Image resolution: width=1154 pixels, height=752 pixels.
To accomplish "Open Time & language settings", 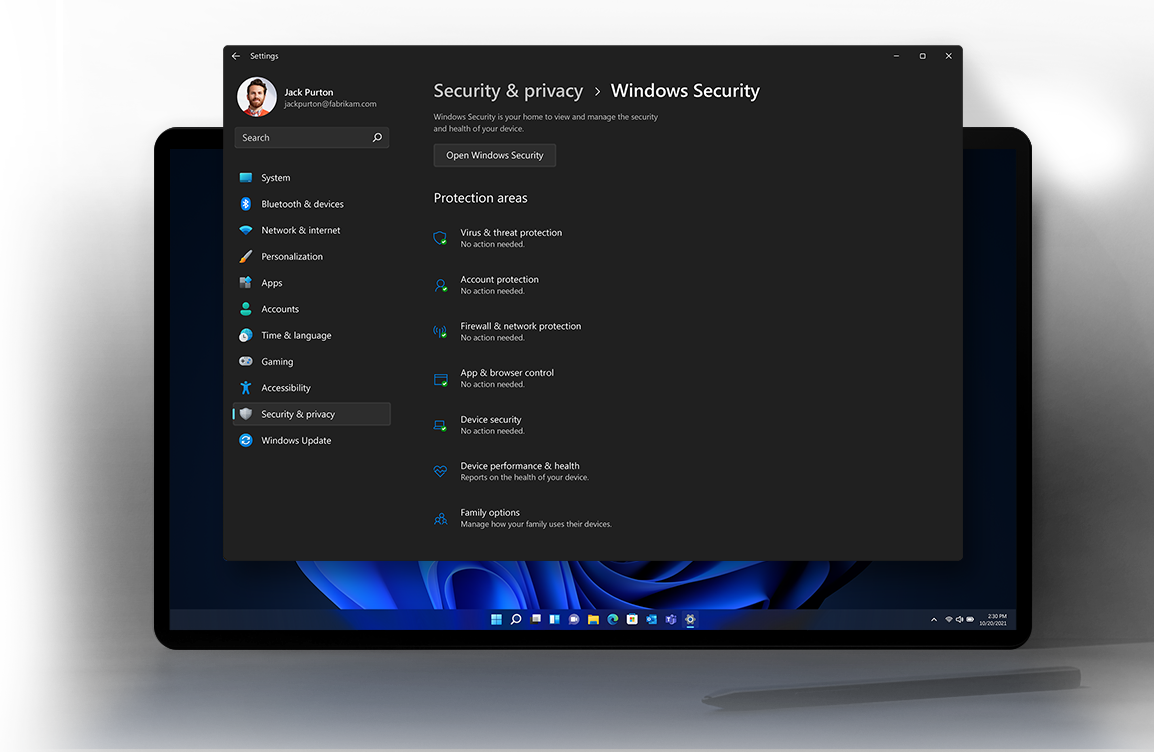I will pyautogui.click(x=311, y=335).
